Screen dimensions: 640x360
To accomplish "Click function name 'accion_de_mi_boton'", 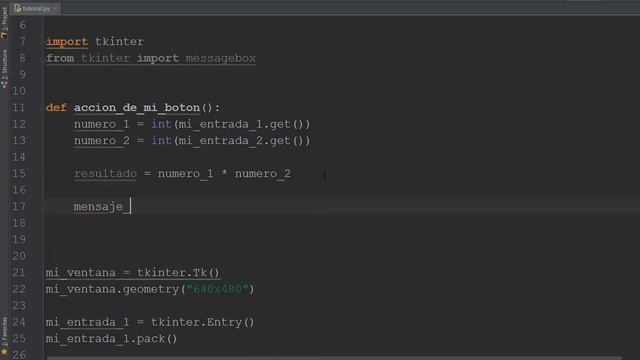I will [137, 108].
